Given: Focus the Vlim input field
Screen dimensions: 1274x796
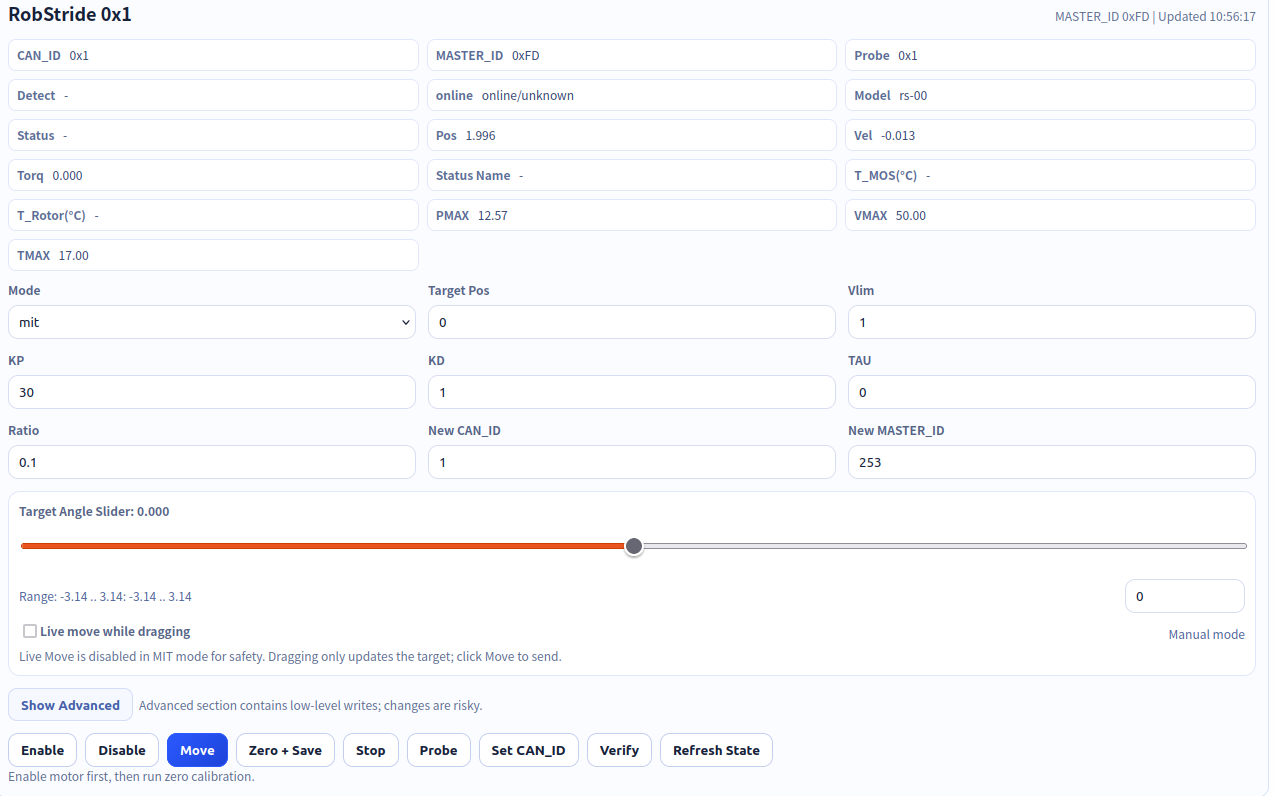Looking at the screenshot, I should [1052, 322].
